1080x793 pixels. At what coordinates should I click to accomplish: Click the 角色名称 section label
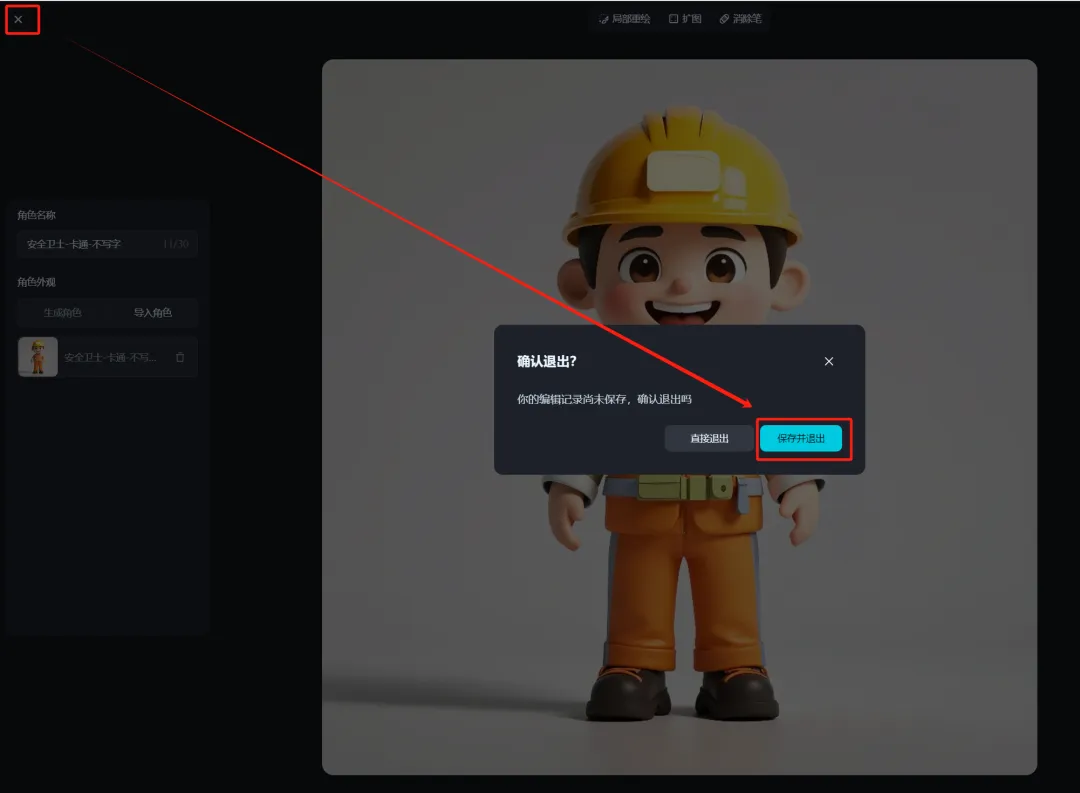pos(36,215)
